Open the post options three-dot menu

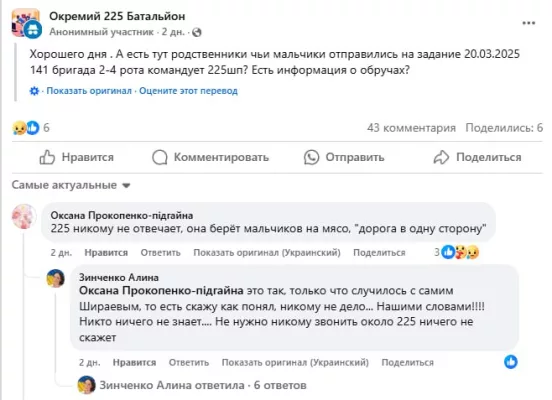click(528, 23)
